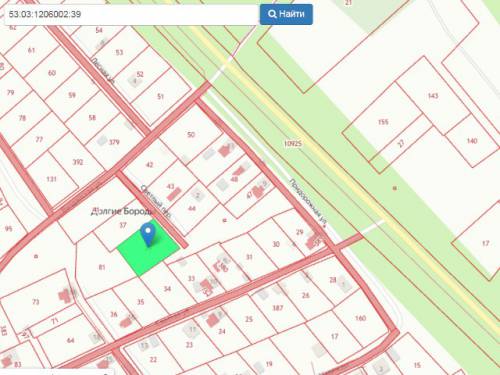Click the blue location pin marker
The height and width of the screenshot is (375, 500).
pos(148,234)
